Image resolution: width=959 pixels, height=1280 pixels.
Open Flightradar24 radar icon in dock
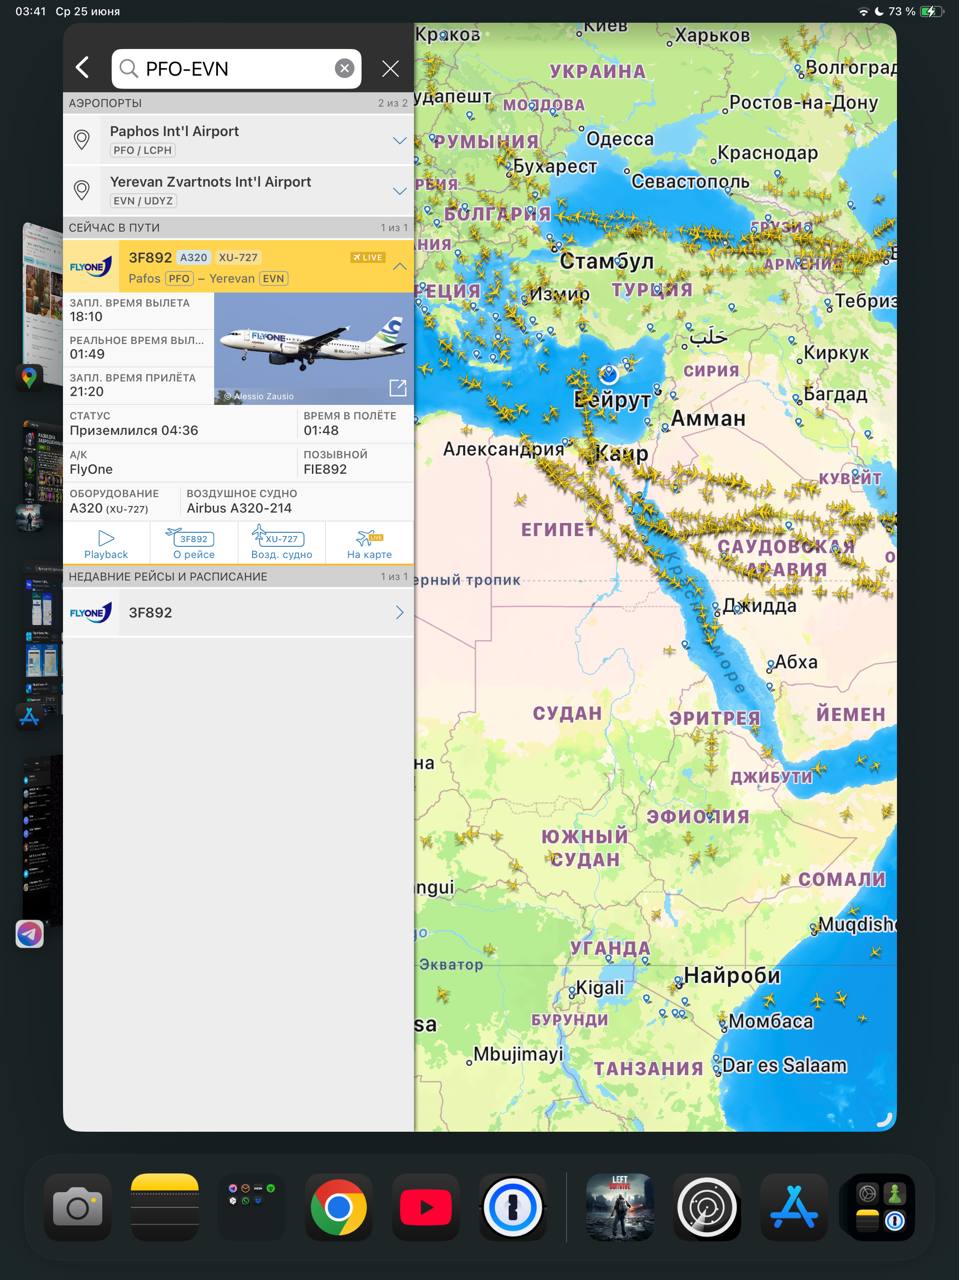(707, 1207)
